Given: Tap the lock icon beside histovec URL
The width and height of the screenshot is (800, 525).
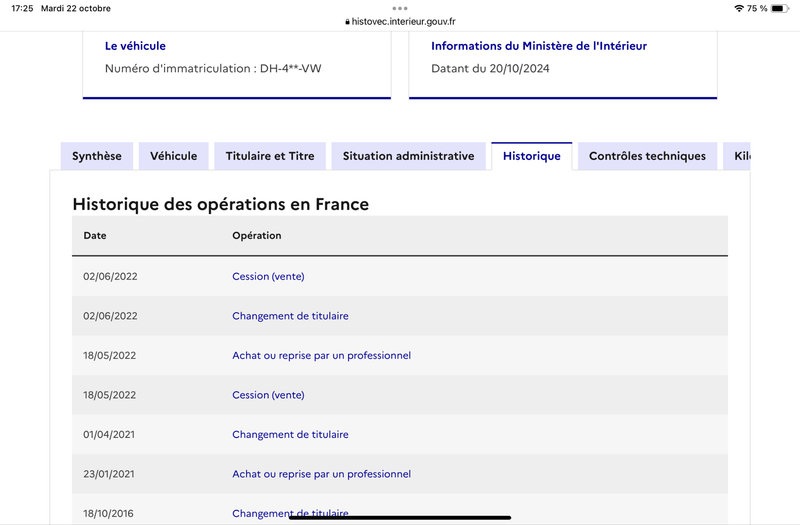Looking at the screenshot, I should [347, 22].
